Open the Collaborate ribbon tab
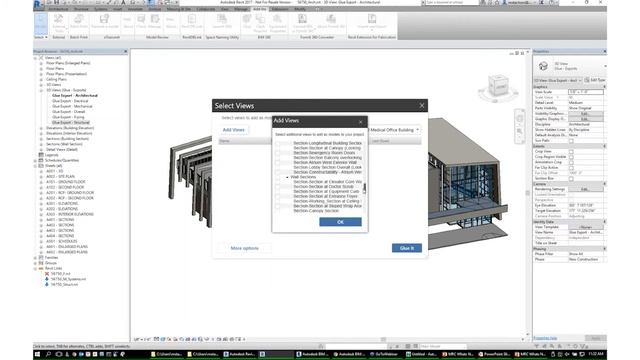The image size is (640, 360). 205,9
